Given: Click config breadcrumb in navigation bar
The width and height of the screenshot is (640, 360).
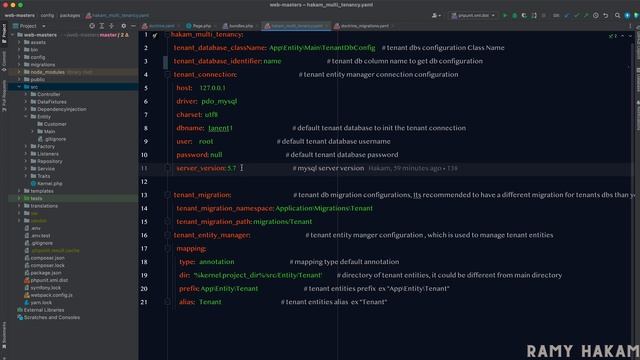Looking at the screenshot, I should click(x=47, y=16).
